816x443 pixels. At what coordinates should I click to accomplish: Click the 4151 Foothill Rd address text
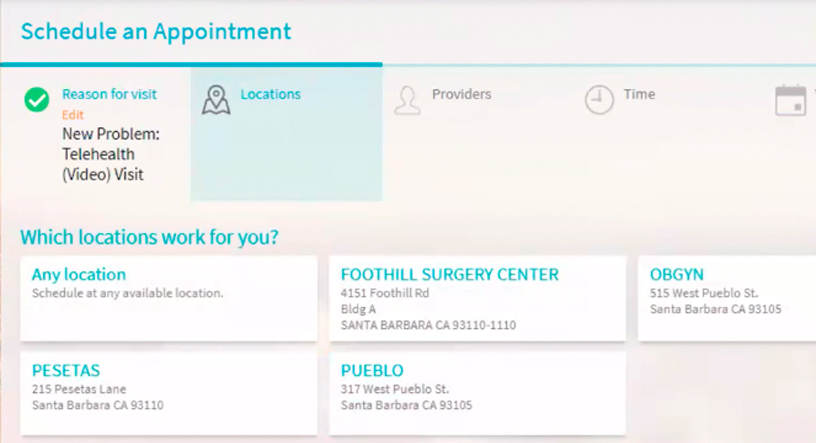click(x=385, y=293)
